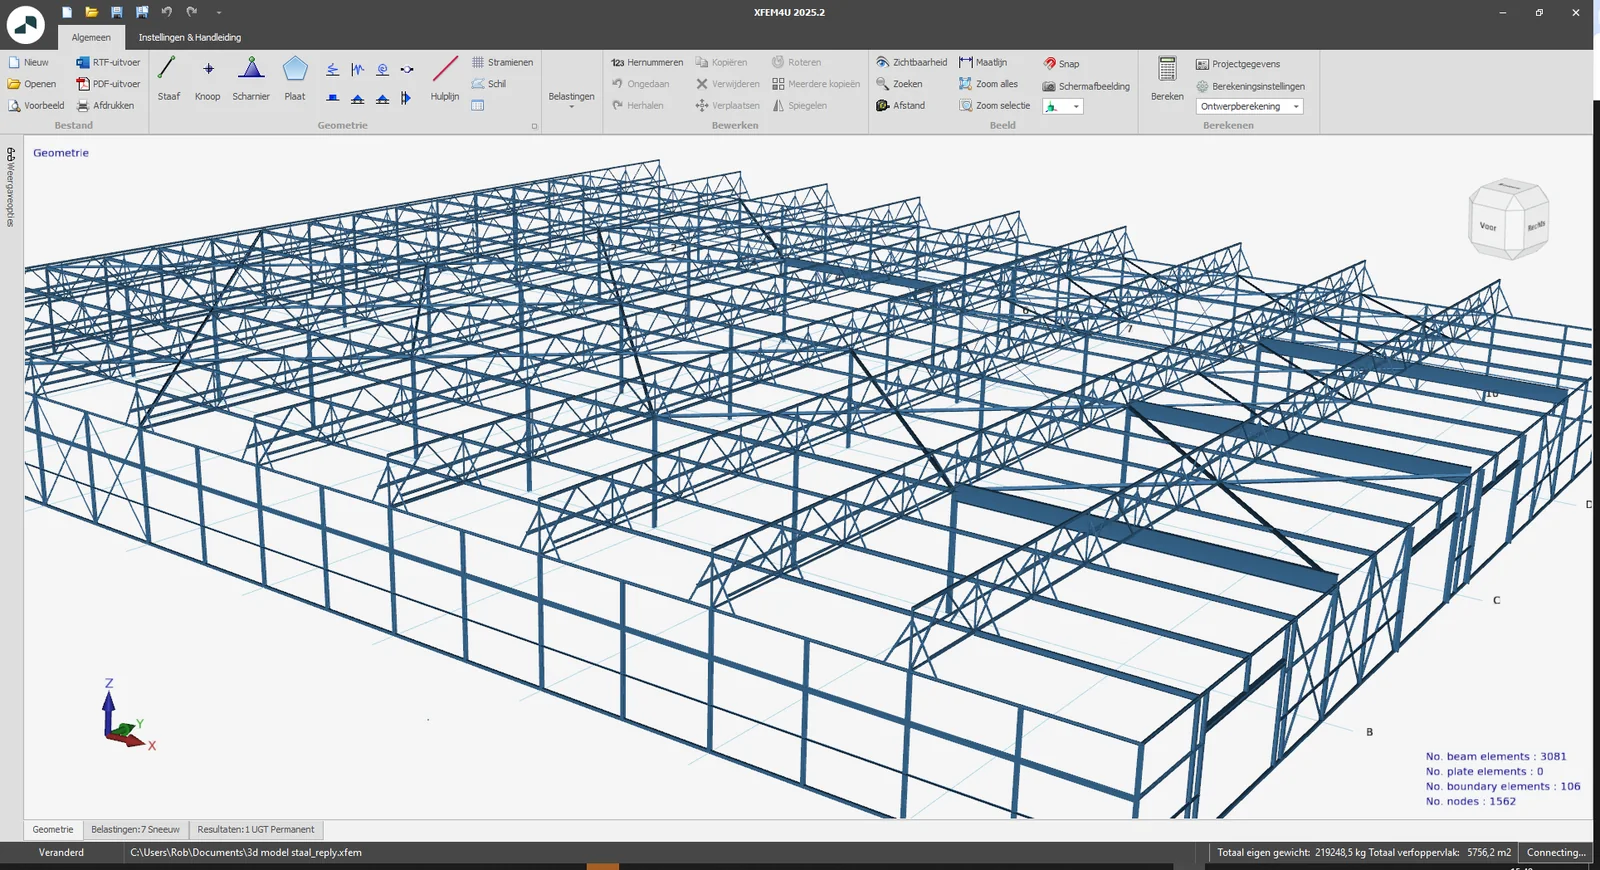The height and width of the screenshot is (870, 1600).
Task: Add a Maatlijn dimension line
Action: coord(983,62)
